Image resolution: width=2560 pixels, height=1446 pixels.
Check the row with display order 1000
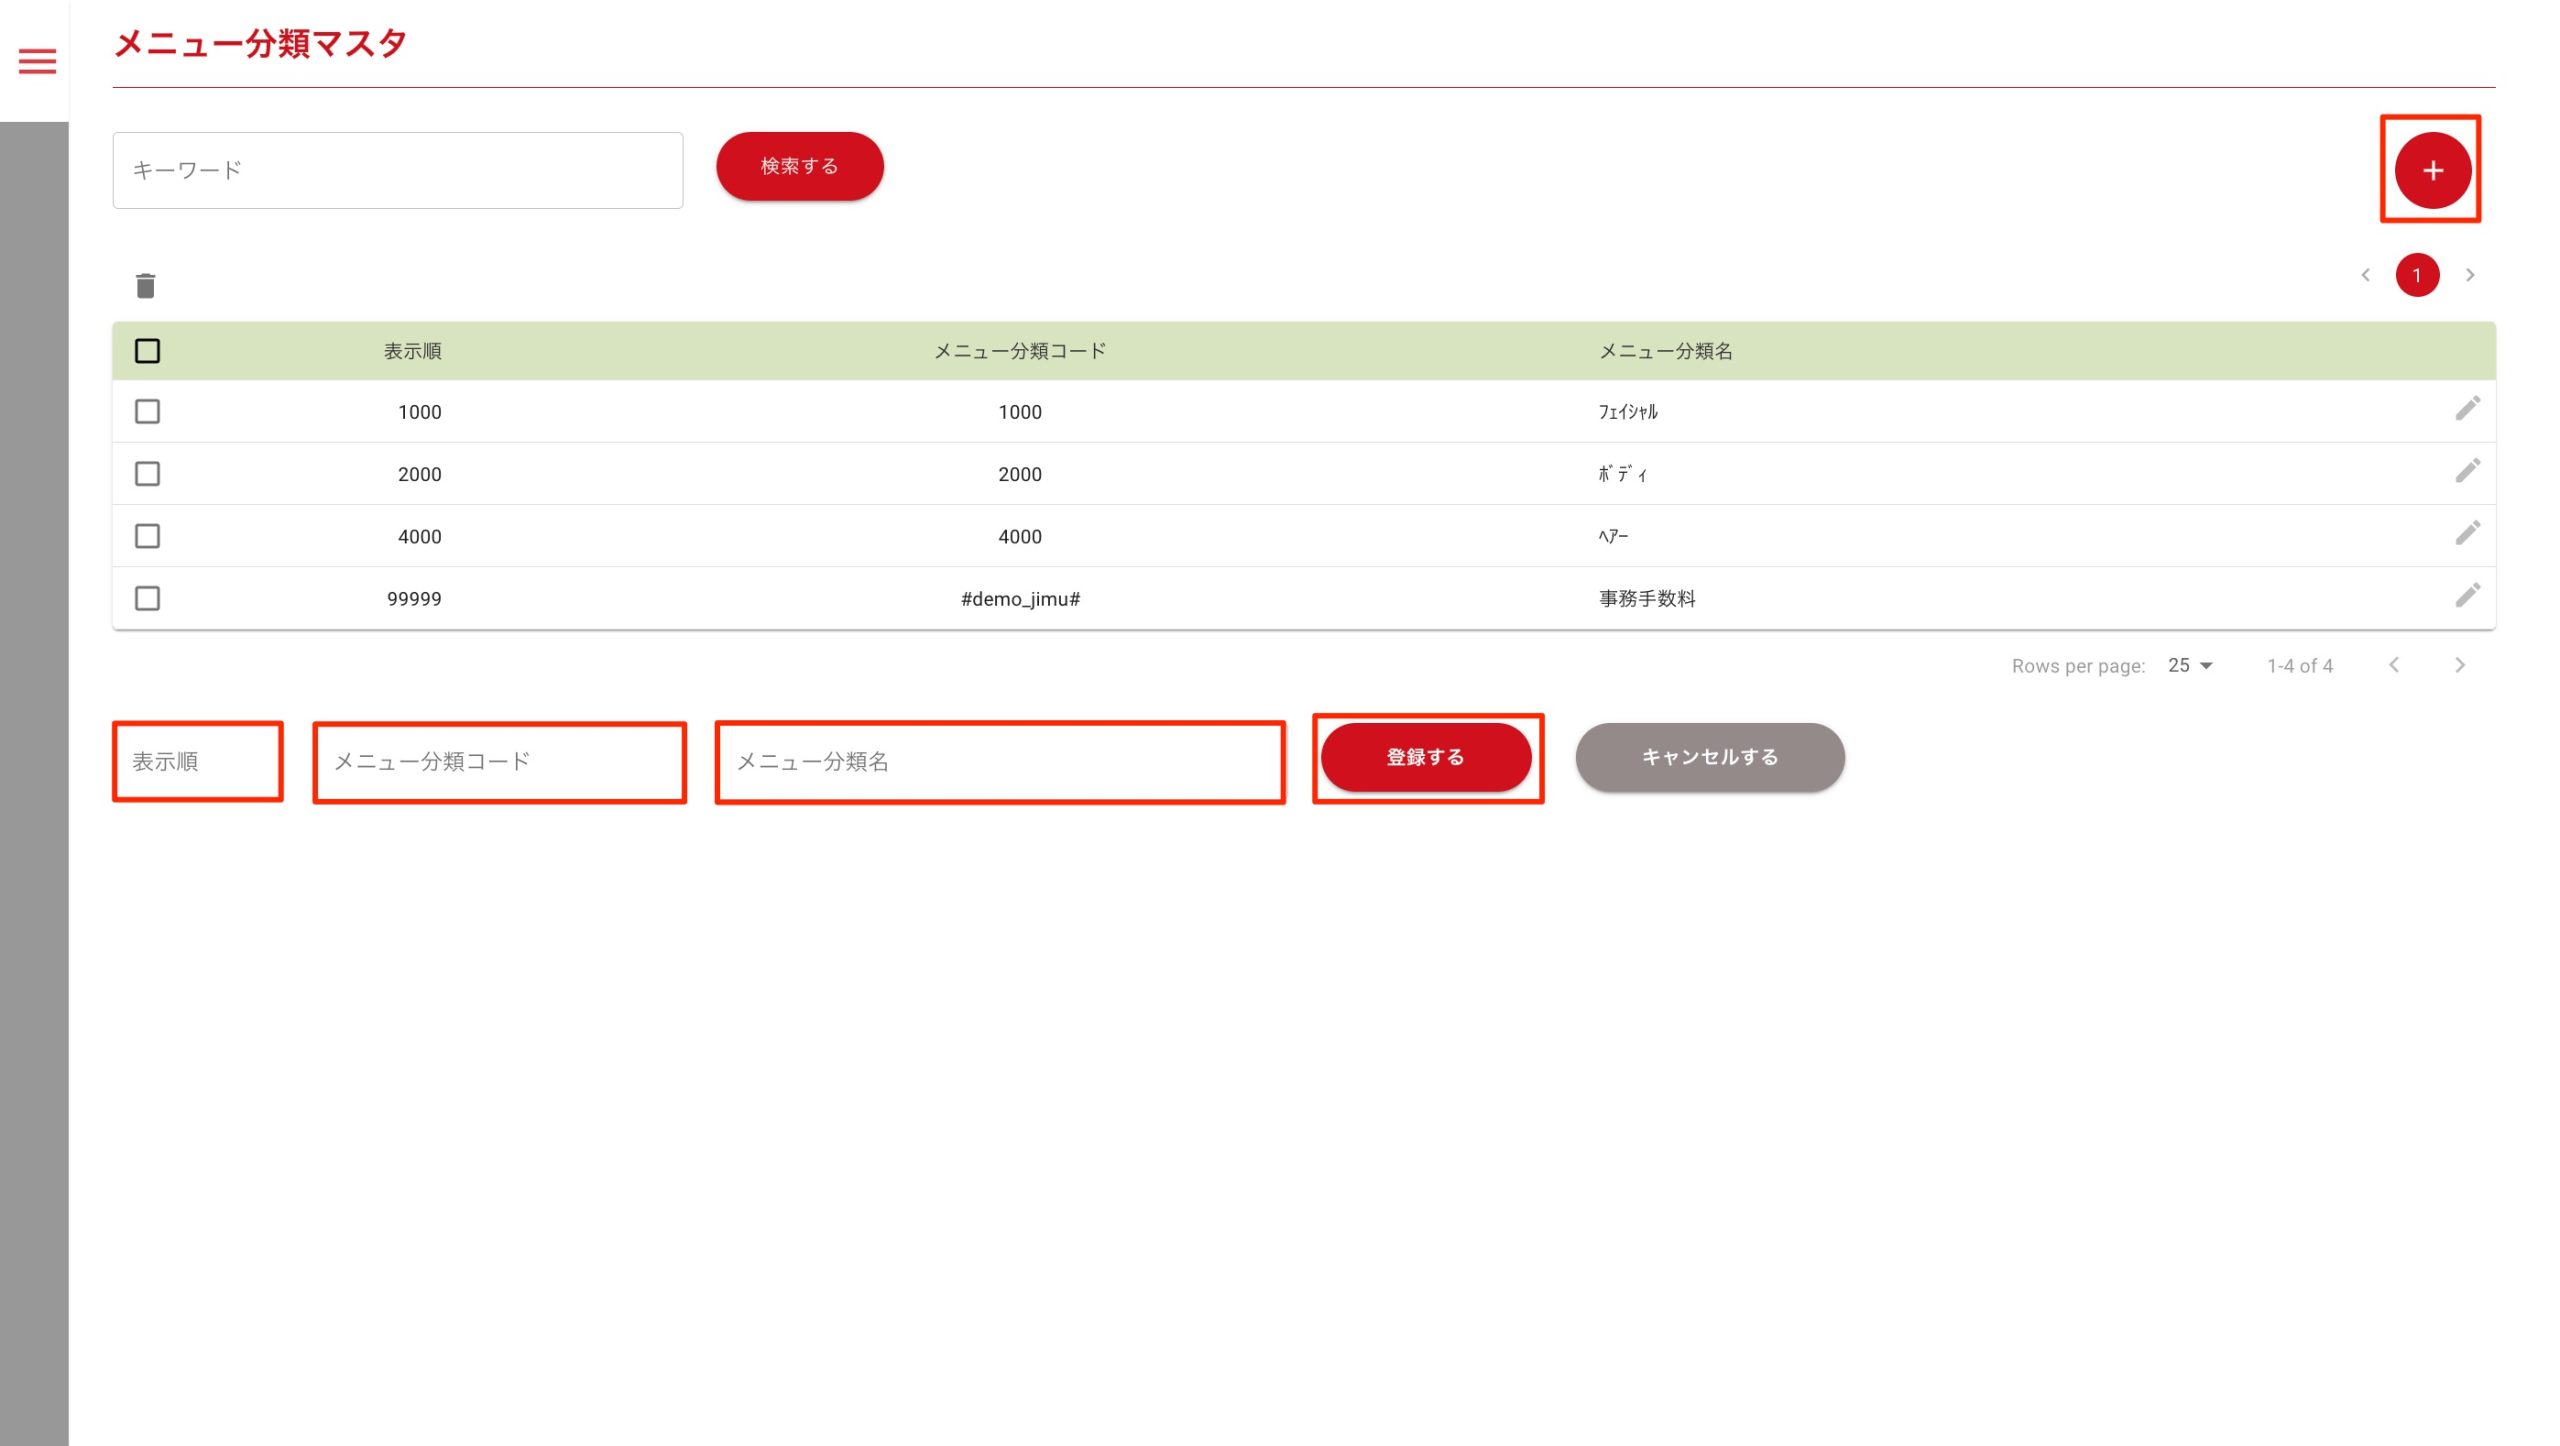[x=147, y=412]
